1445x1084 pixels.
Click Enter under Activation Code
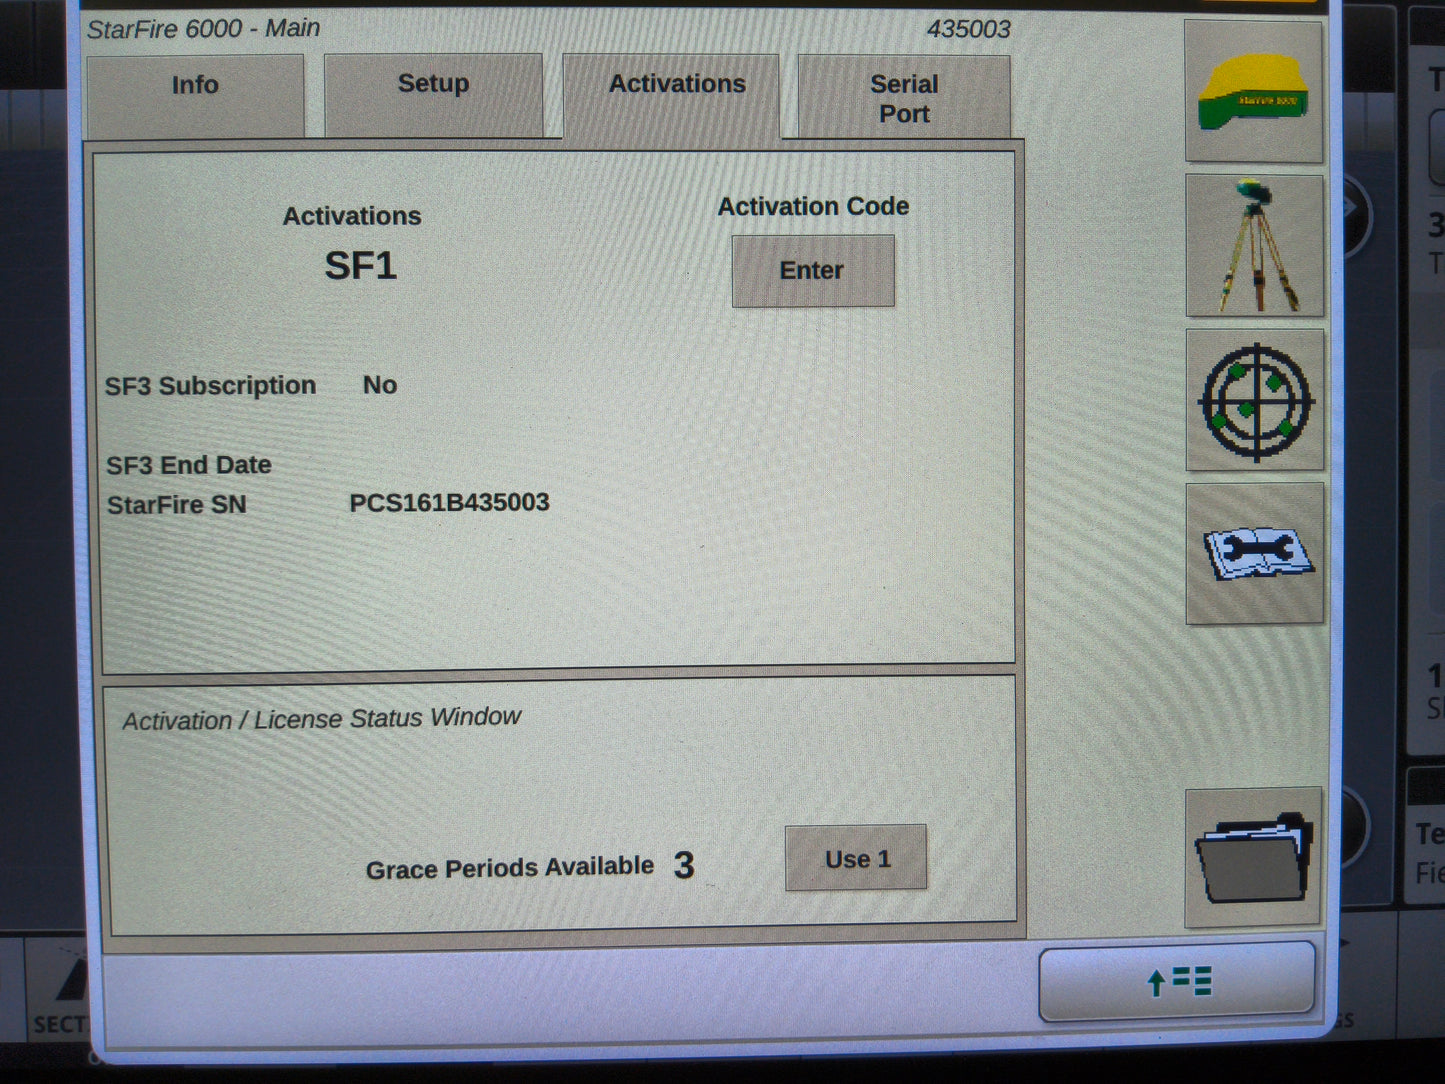pos(813,271)
